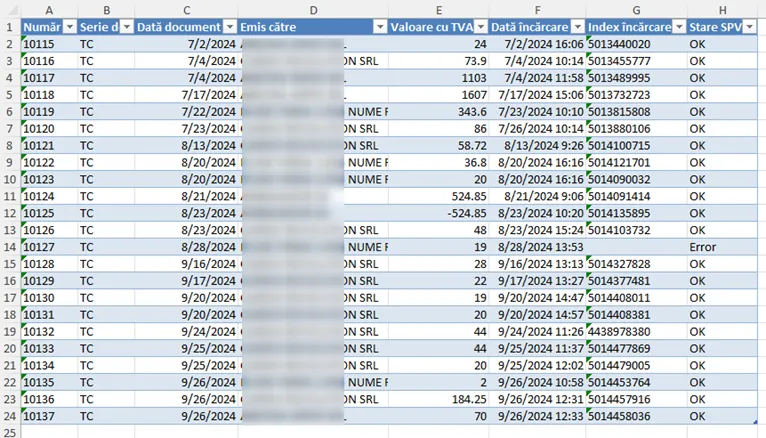The image size is (766, 438).
Task: Open the Număr column filter dropdown
Action: point(70,27)
